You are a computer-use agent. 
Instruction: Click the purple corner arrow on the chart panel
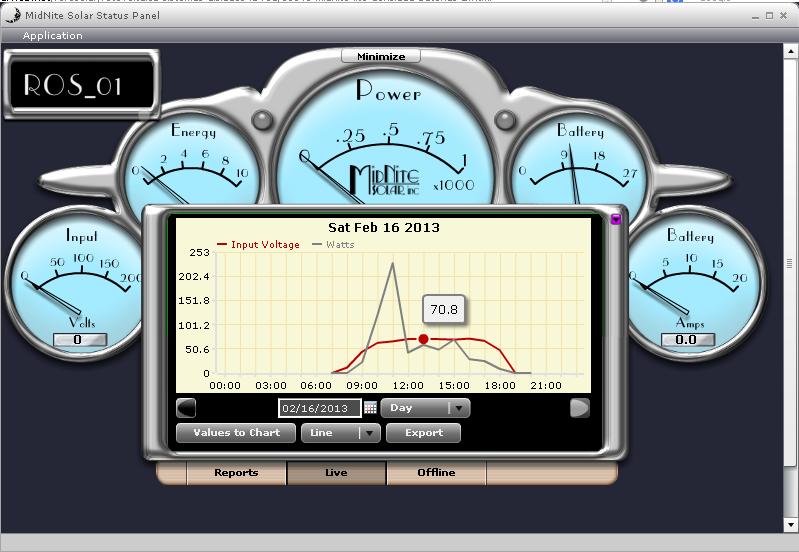tap(616, 219)
